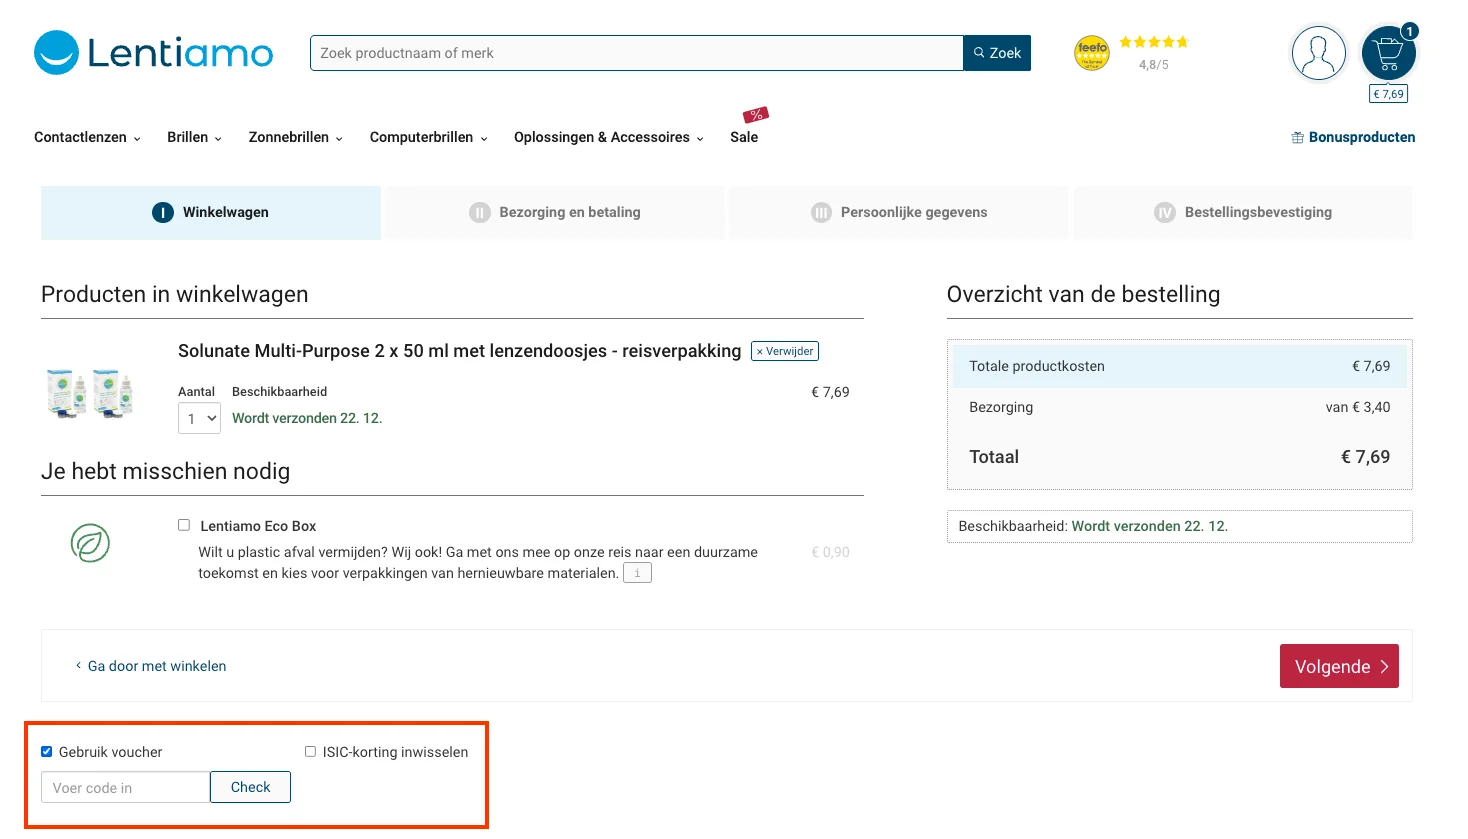Image resolution: width=1468 pixels, height=839 pixels.
Task: Click the Lentiamo logo
Action: 152,52
